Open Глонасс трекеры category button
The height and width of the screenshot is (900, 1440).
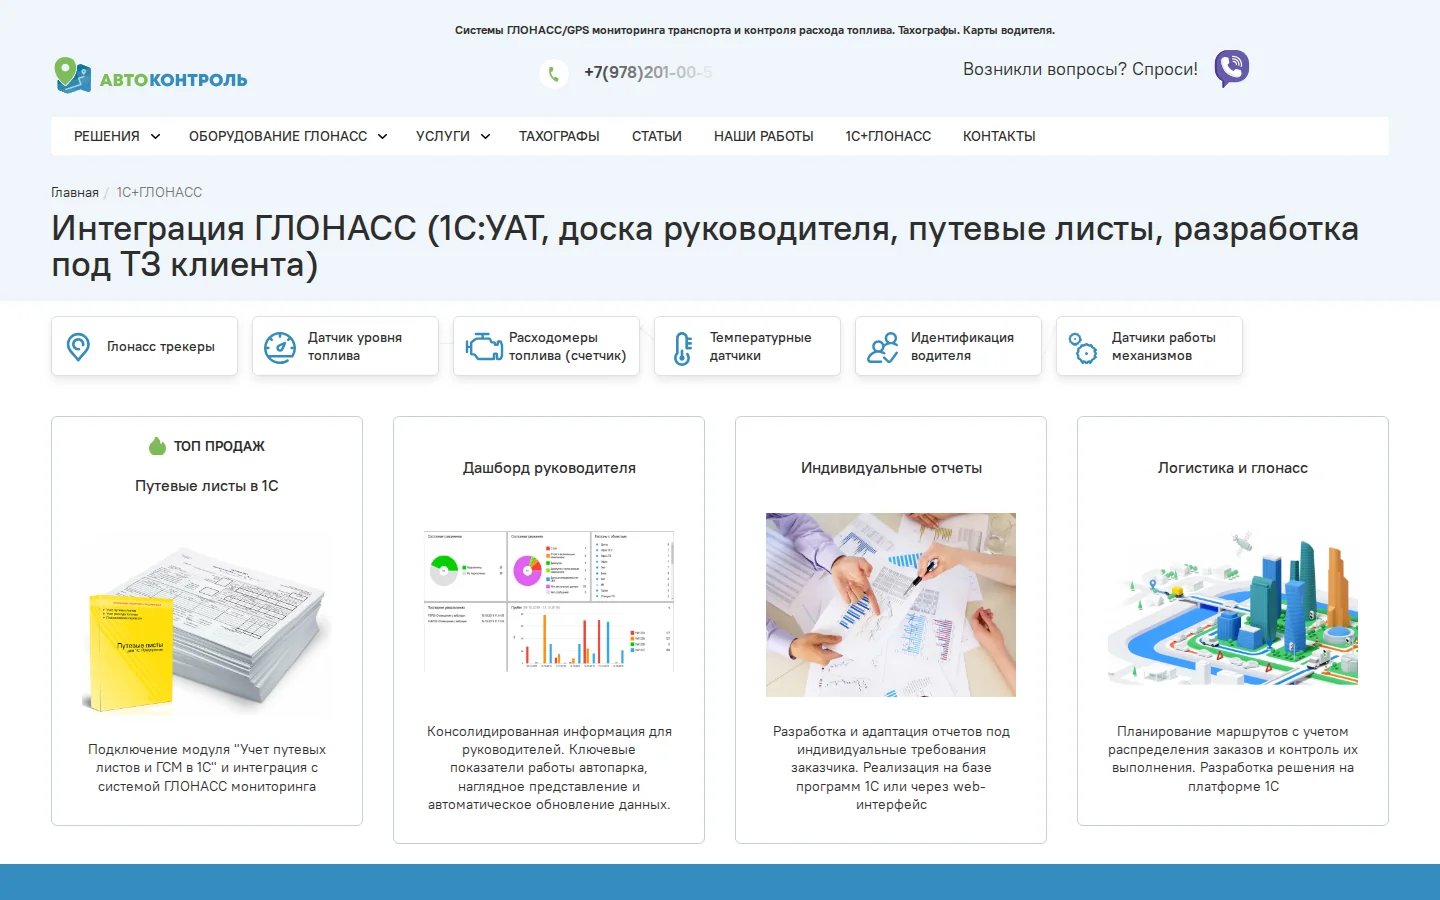tap(144, 346)
